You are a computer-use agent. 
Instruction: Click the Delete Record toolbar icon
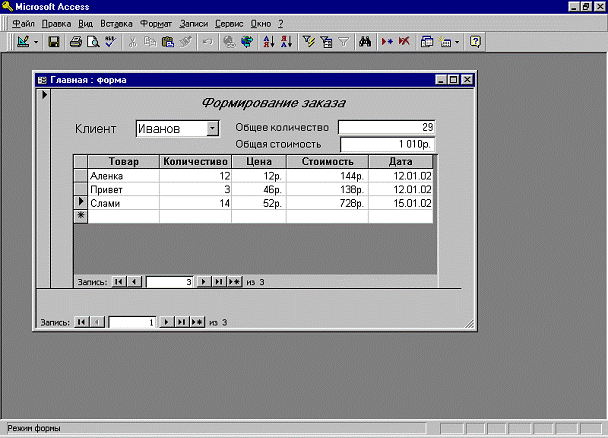[x=403, y=42]
